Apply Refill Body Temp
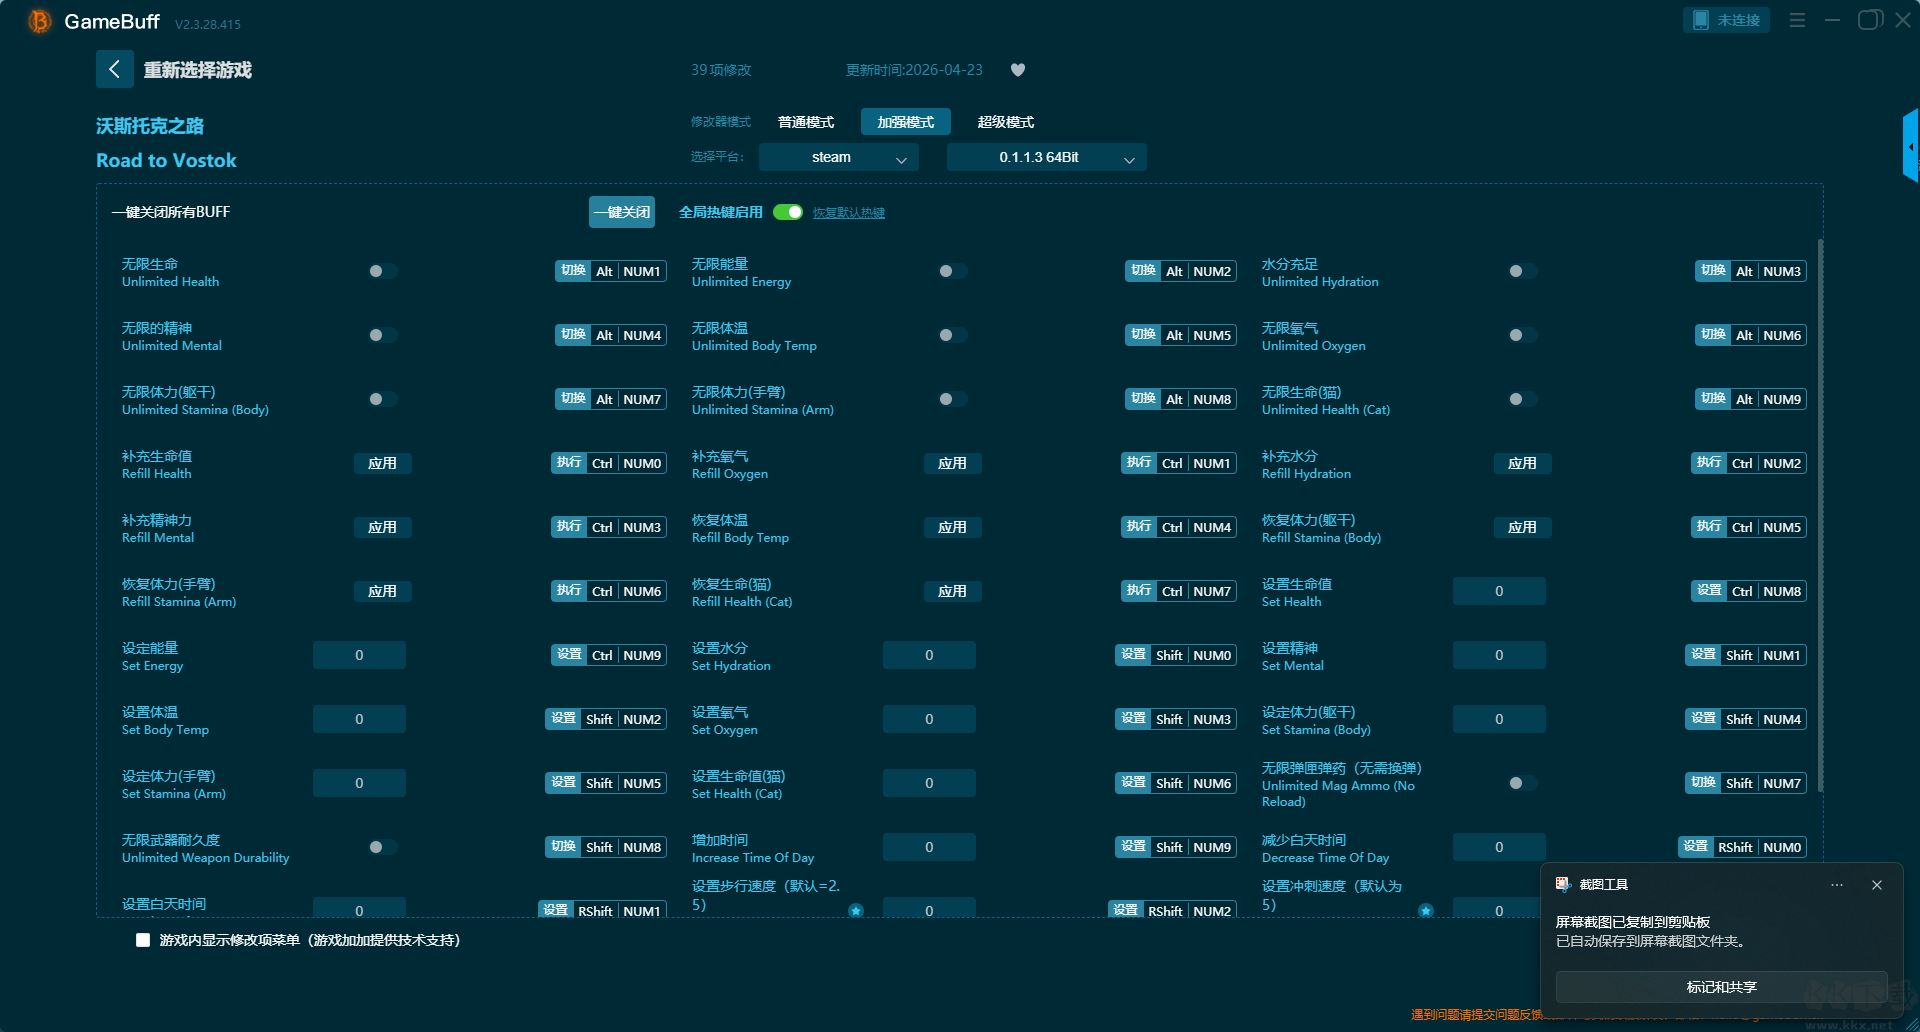The width and height of the screenshot is (1920, 1032). tap(952, 527)
